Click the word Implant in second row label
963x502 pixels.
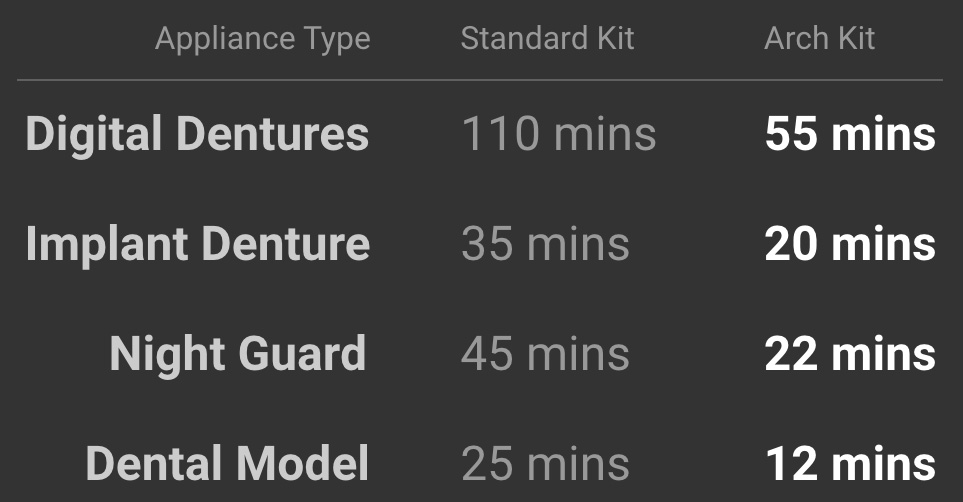coord(108,244)
